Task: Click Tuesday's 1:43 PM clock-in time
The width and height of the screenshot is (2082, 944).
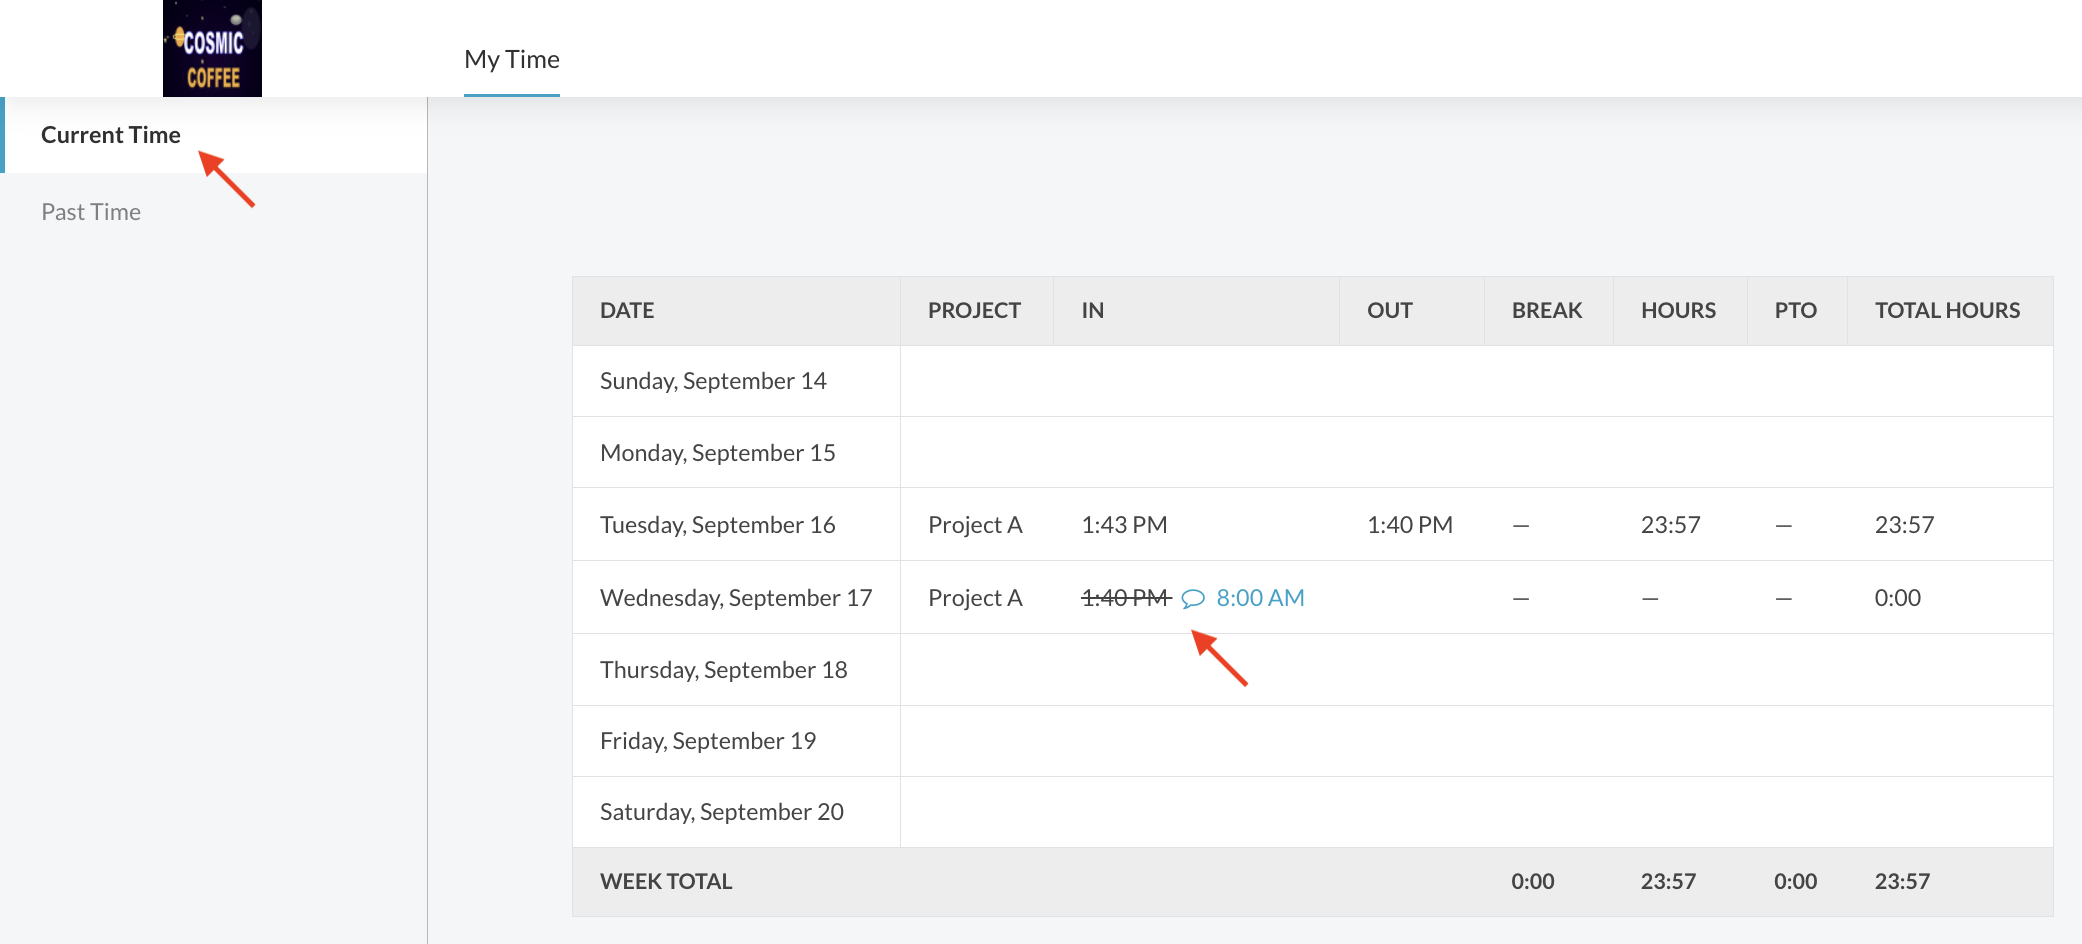Action: [1124, 525]
